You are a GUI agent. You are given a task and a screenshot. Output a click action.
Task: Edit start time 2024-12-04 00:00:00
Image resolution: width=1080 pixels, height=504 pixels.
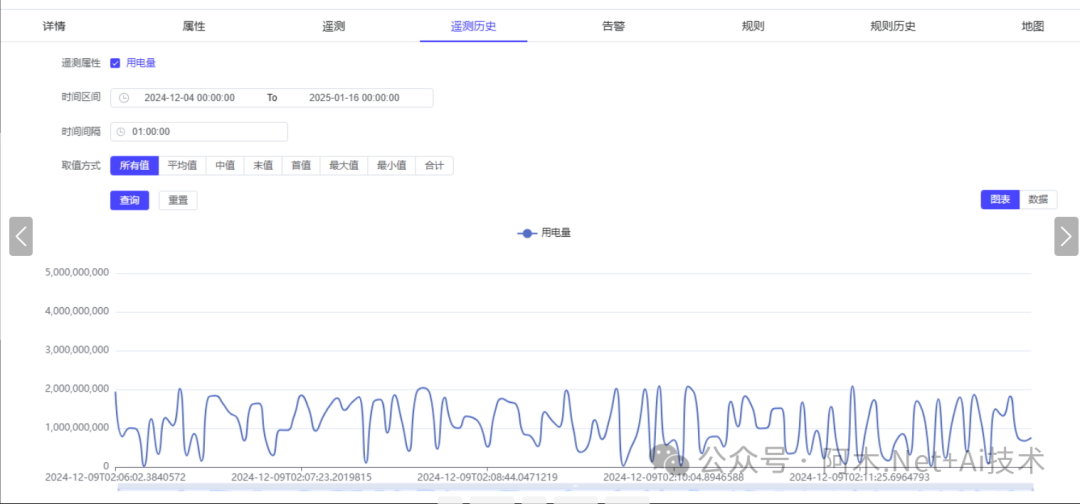click(189, 98)
